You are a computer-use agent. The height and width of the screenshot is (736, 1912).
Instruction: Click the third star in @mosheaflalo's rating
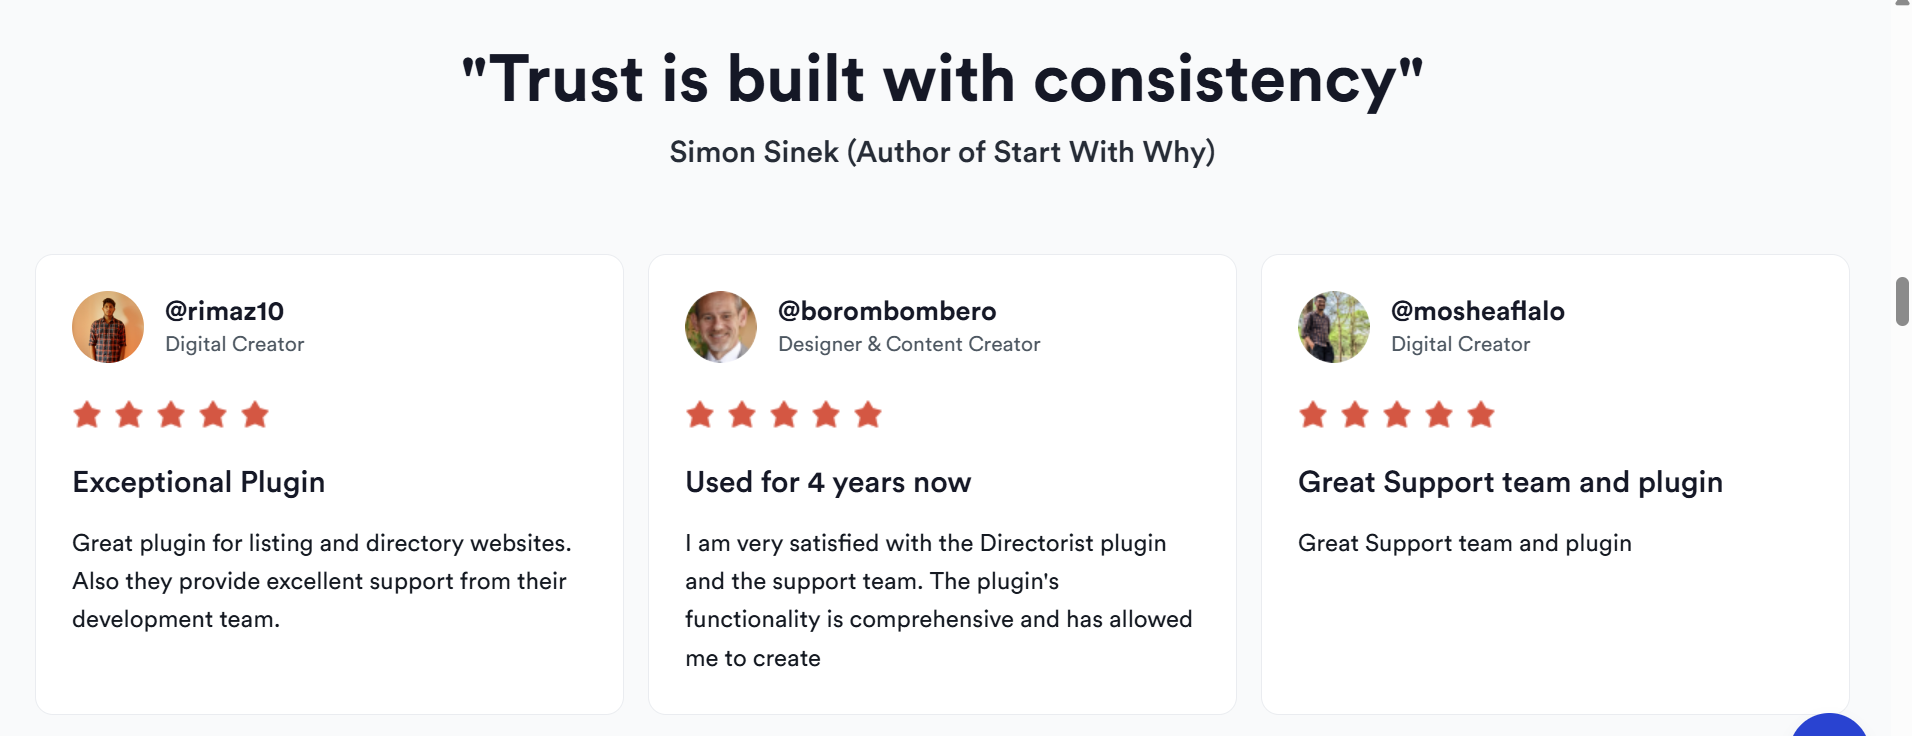1397,414
